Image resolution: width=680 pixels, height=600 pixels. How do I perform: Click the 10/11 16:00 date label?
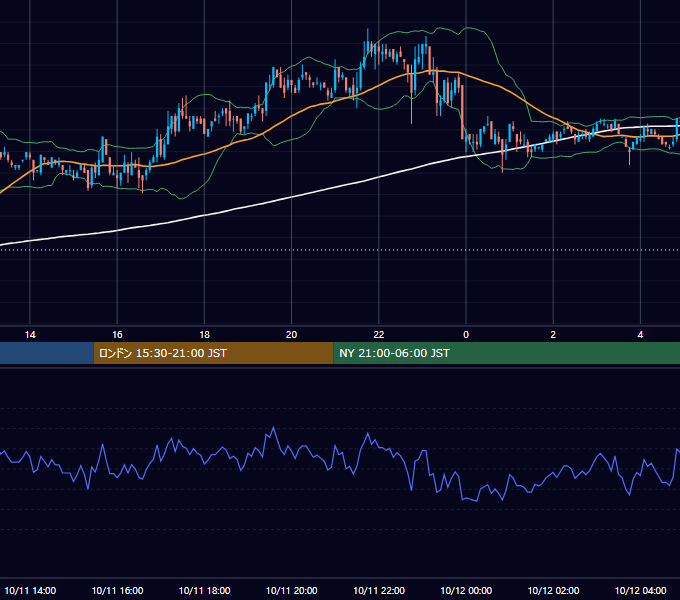point(117,590)
